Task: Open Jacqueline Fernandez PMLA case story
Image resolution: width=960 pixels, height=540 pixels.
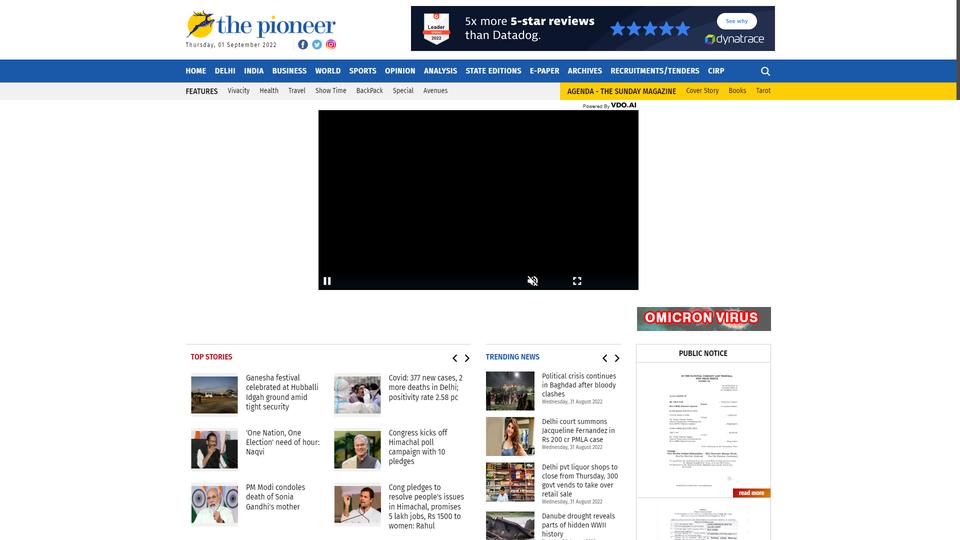Action: pyautogui.click(x=579, y=430)
